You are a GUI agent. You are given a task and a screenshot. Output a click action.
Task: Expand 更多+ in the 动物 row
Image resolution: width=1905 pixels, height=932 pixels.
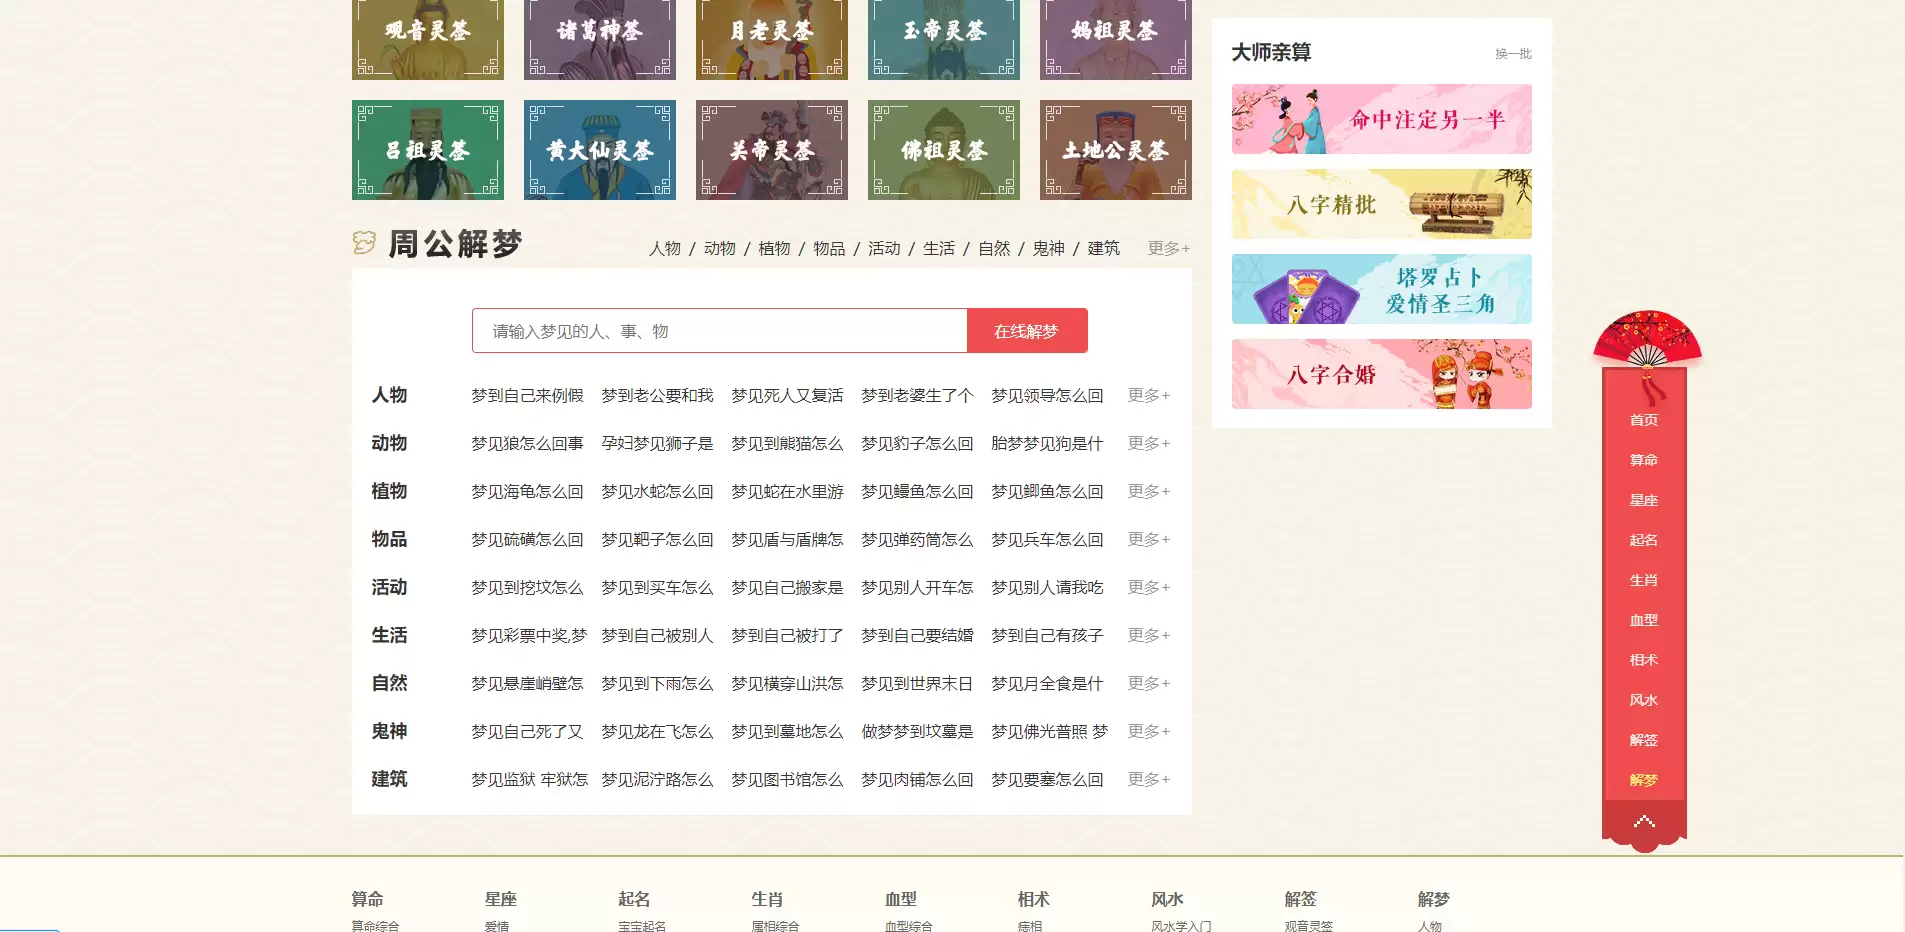tap(1149, 443)
